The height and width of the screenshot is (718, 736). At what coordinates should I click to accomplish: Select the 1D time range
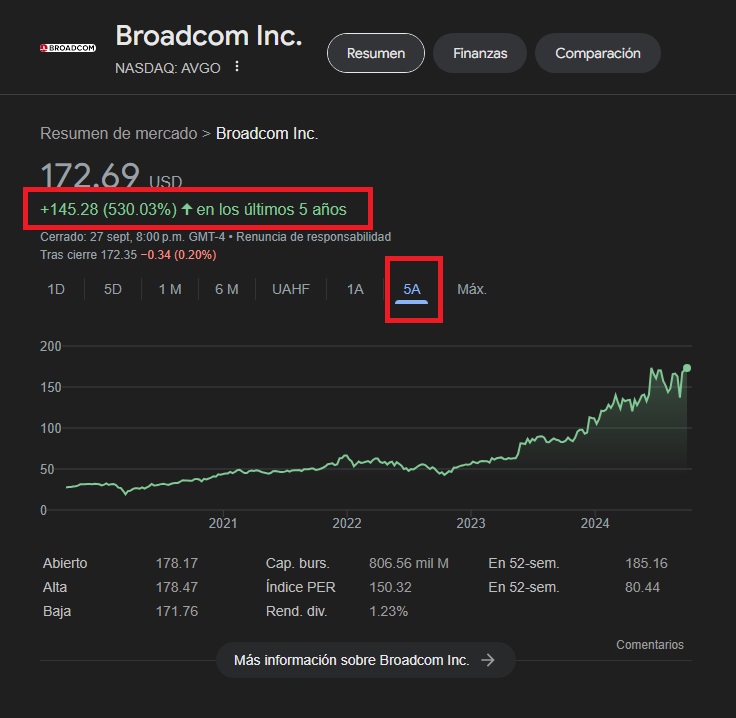(57, 290)
